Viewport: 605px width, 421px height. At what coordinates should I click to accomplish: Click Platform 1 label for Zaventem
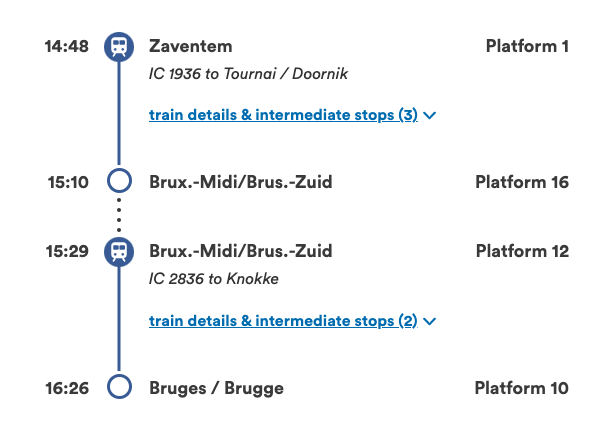tap(527, 46)
